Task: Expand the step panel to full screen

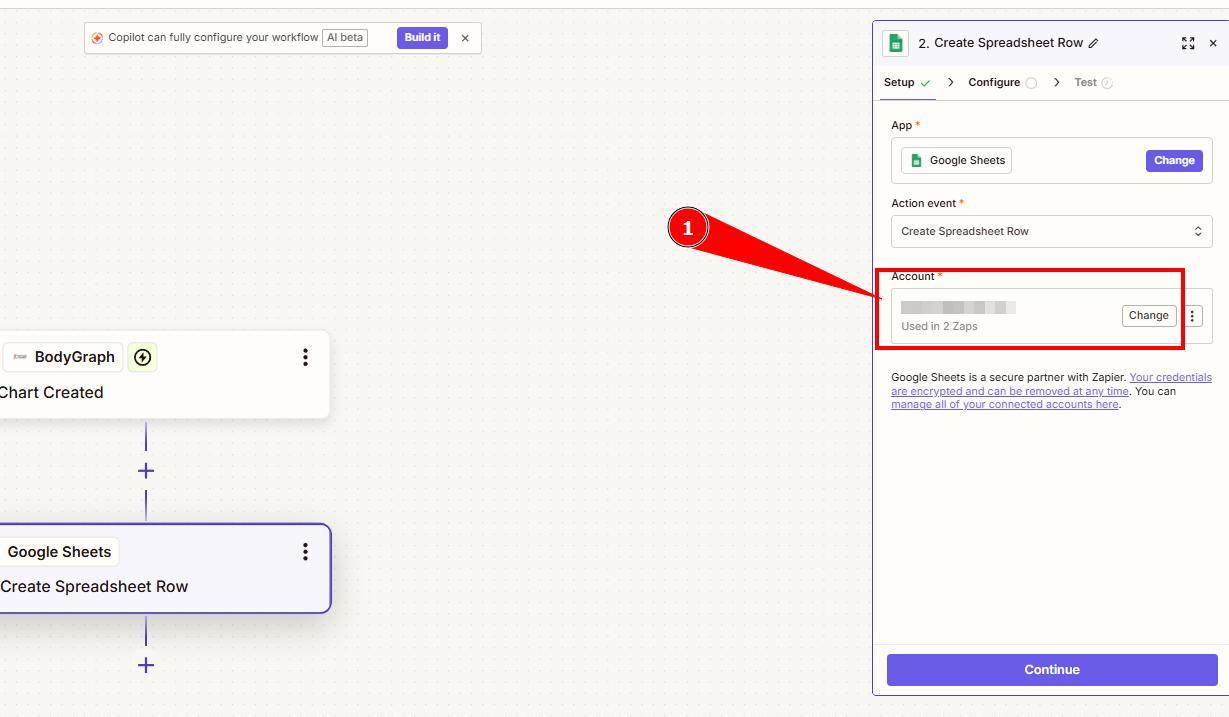Action: tap(1187, 43)
